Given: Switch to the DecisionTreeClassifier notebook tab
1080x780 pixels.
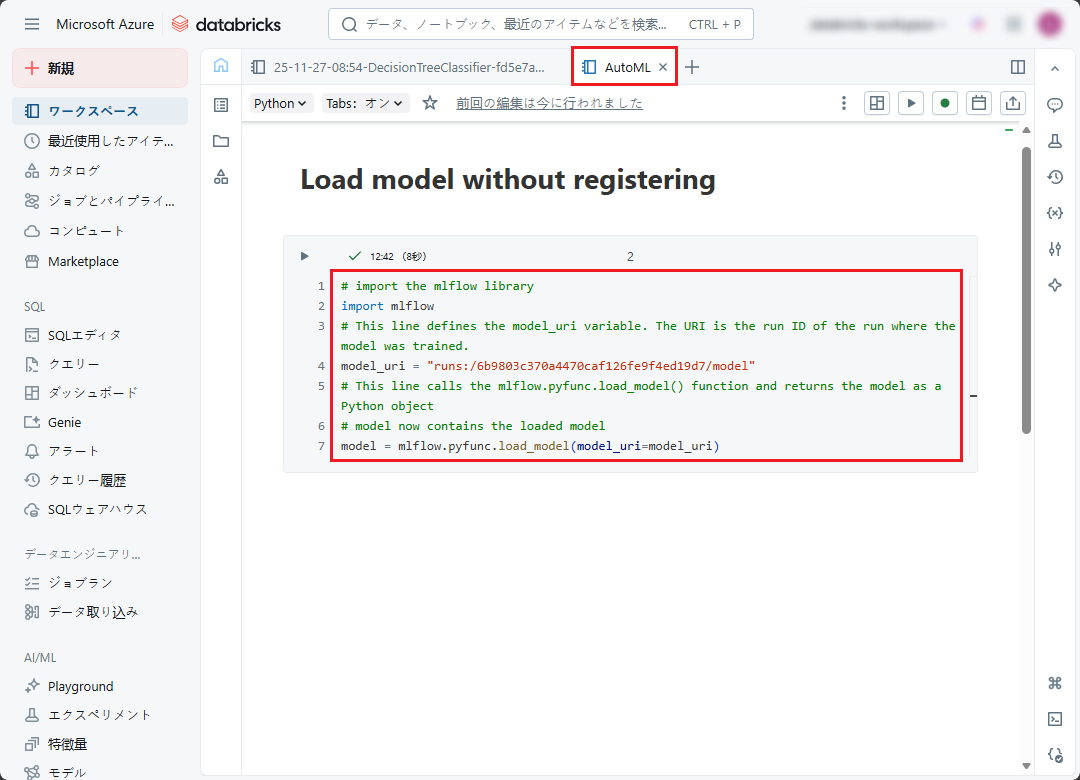Looking at the screenshot, I should [400, 67].
